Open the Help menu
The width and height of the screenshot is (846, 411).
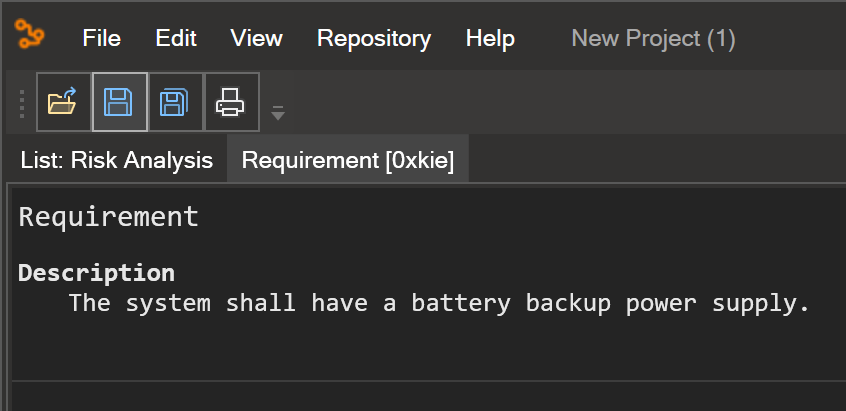(490, 38)
